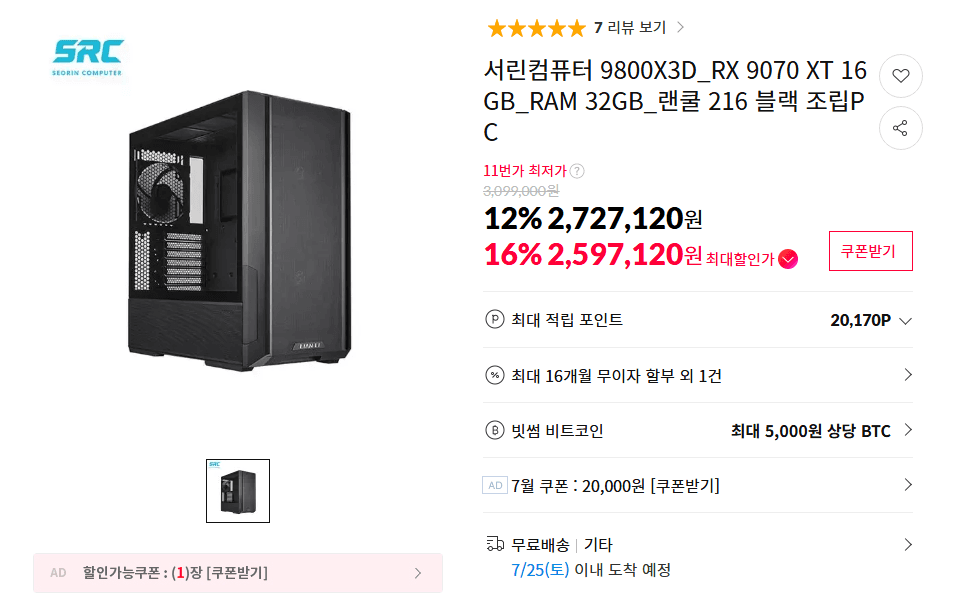Screen dimensions: 960x615
Task: Open the 7 리뷰 보기 reviews link
Action: (x=639, y=28)
